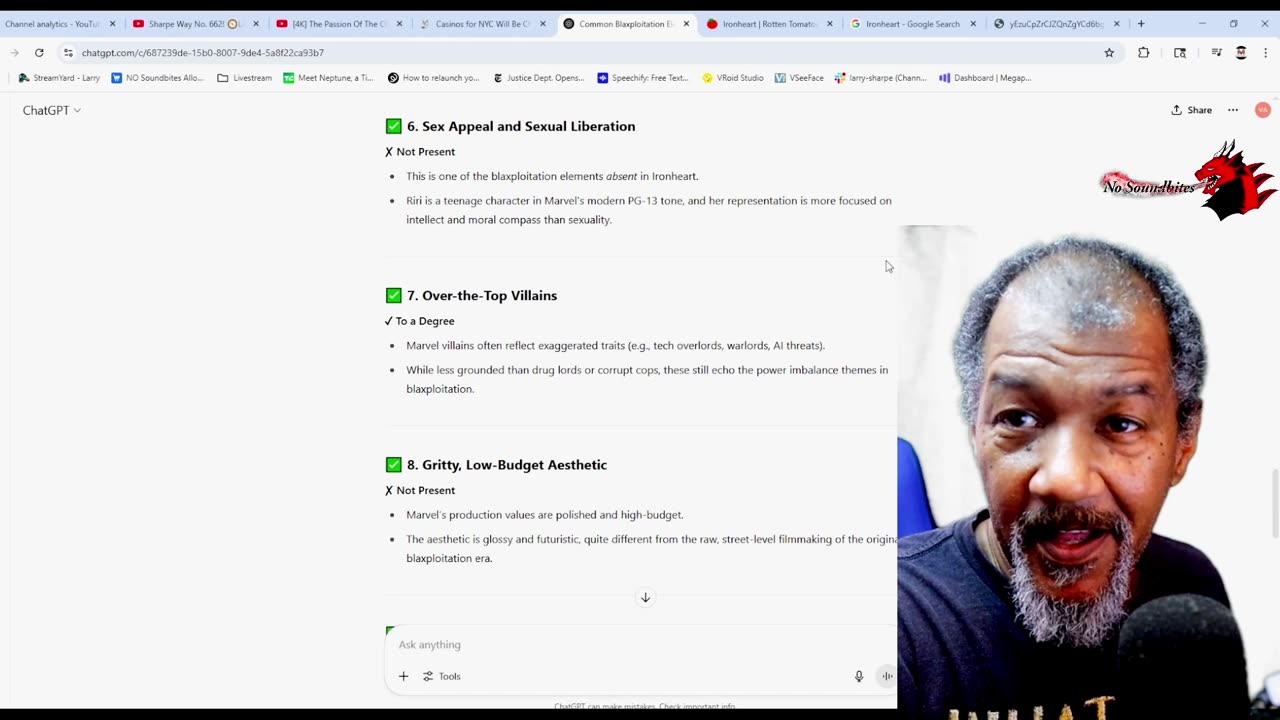Close the Casinos for NYC tab
This screenshot has width=1280, height=720.
click(x=542, y=24)
